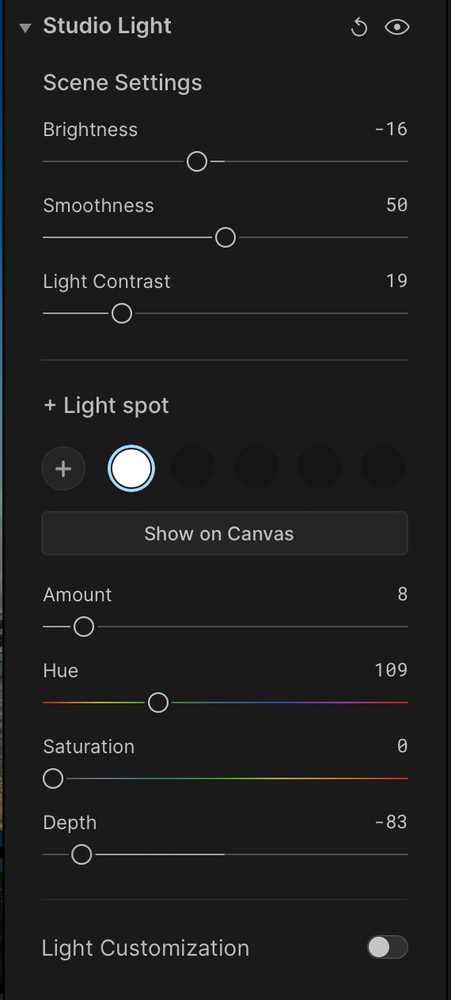This screenshot has width=451, height=1000.
Task: Click the Show on Canvas button
Action: click(225, 533)
